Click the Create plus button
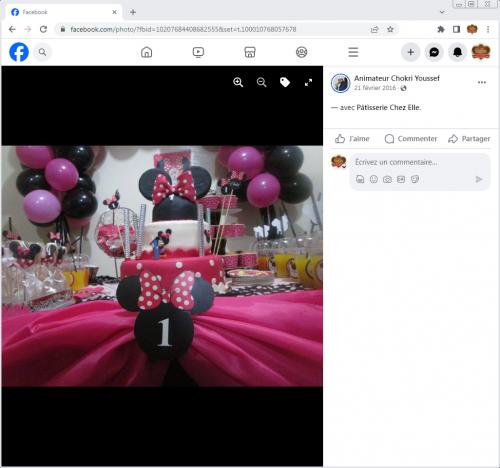The width and height of the screenshot is (500, 468). (411, 52)
